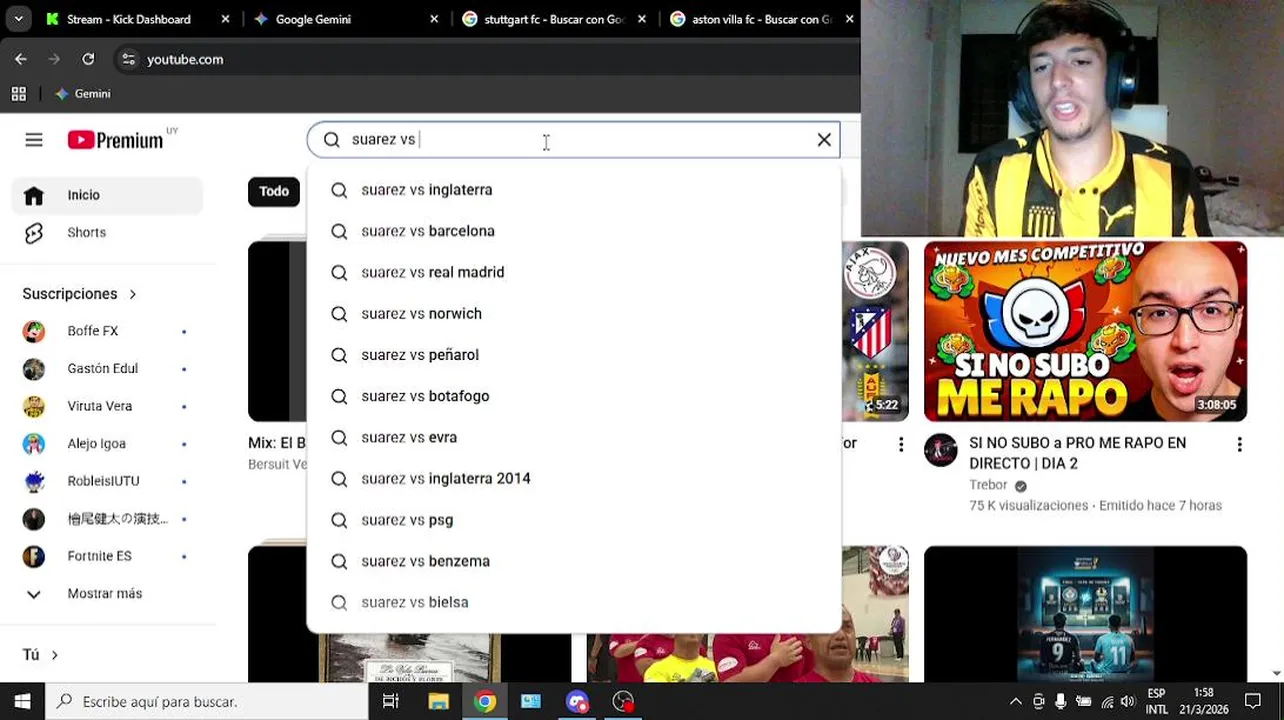
Task: Open the Inicio sidebar item
Action: point(107,195)
